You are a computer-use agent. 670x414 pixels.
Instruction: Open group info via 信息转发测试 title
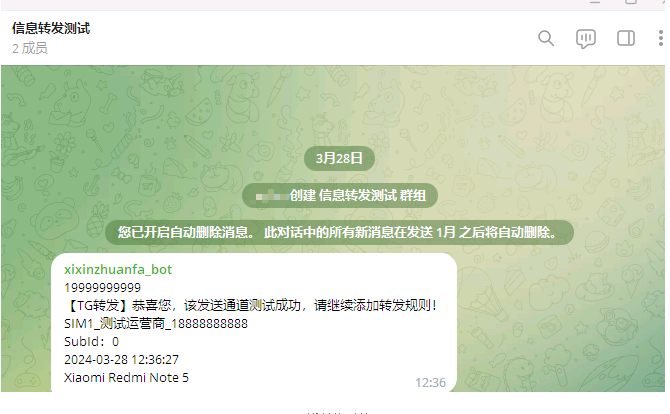[x=51, y=28]
